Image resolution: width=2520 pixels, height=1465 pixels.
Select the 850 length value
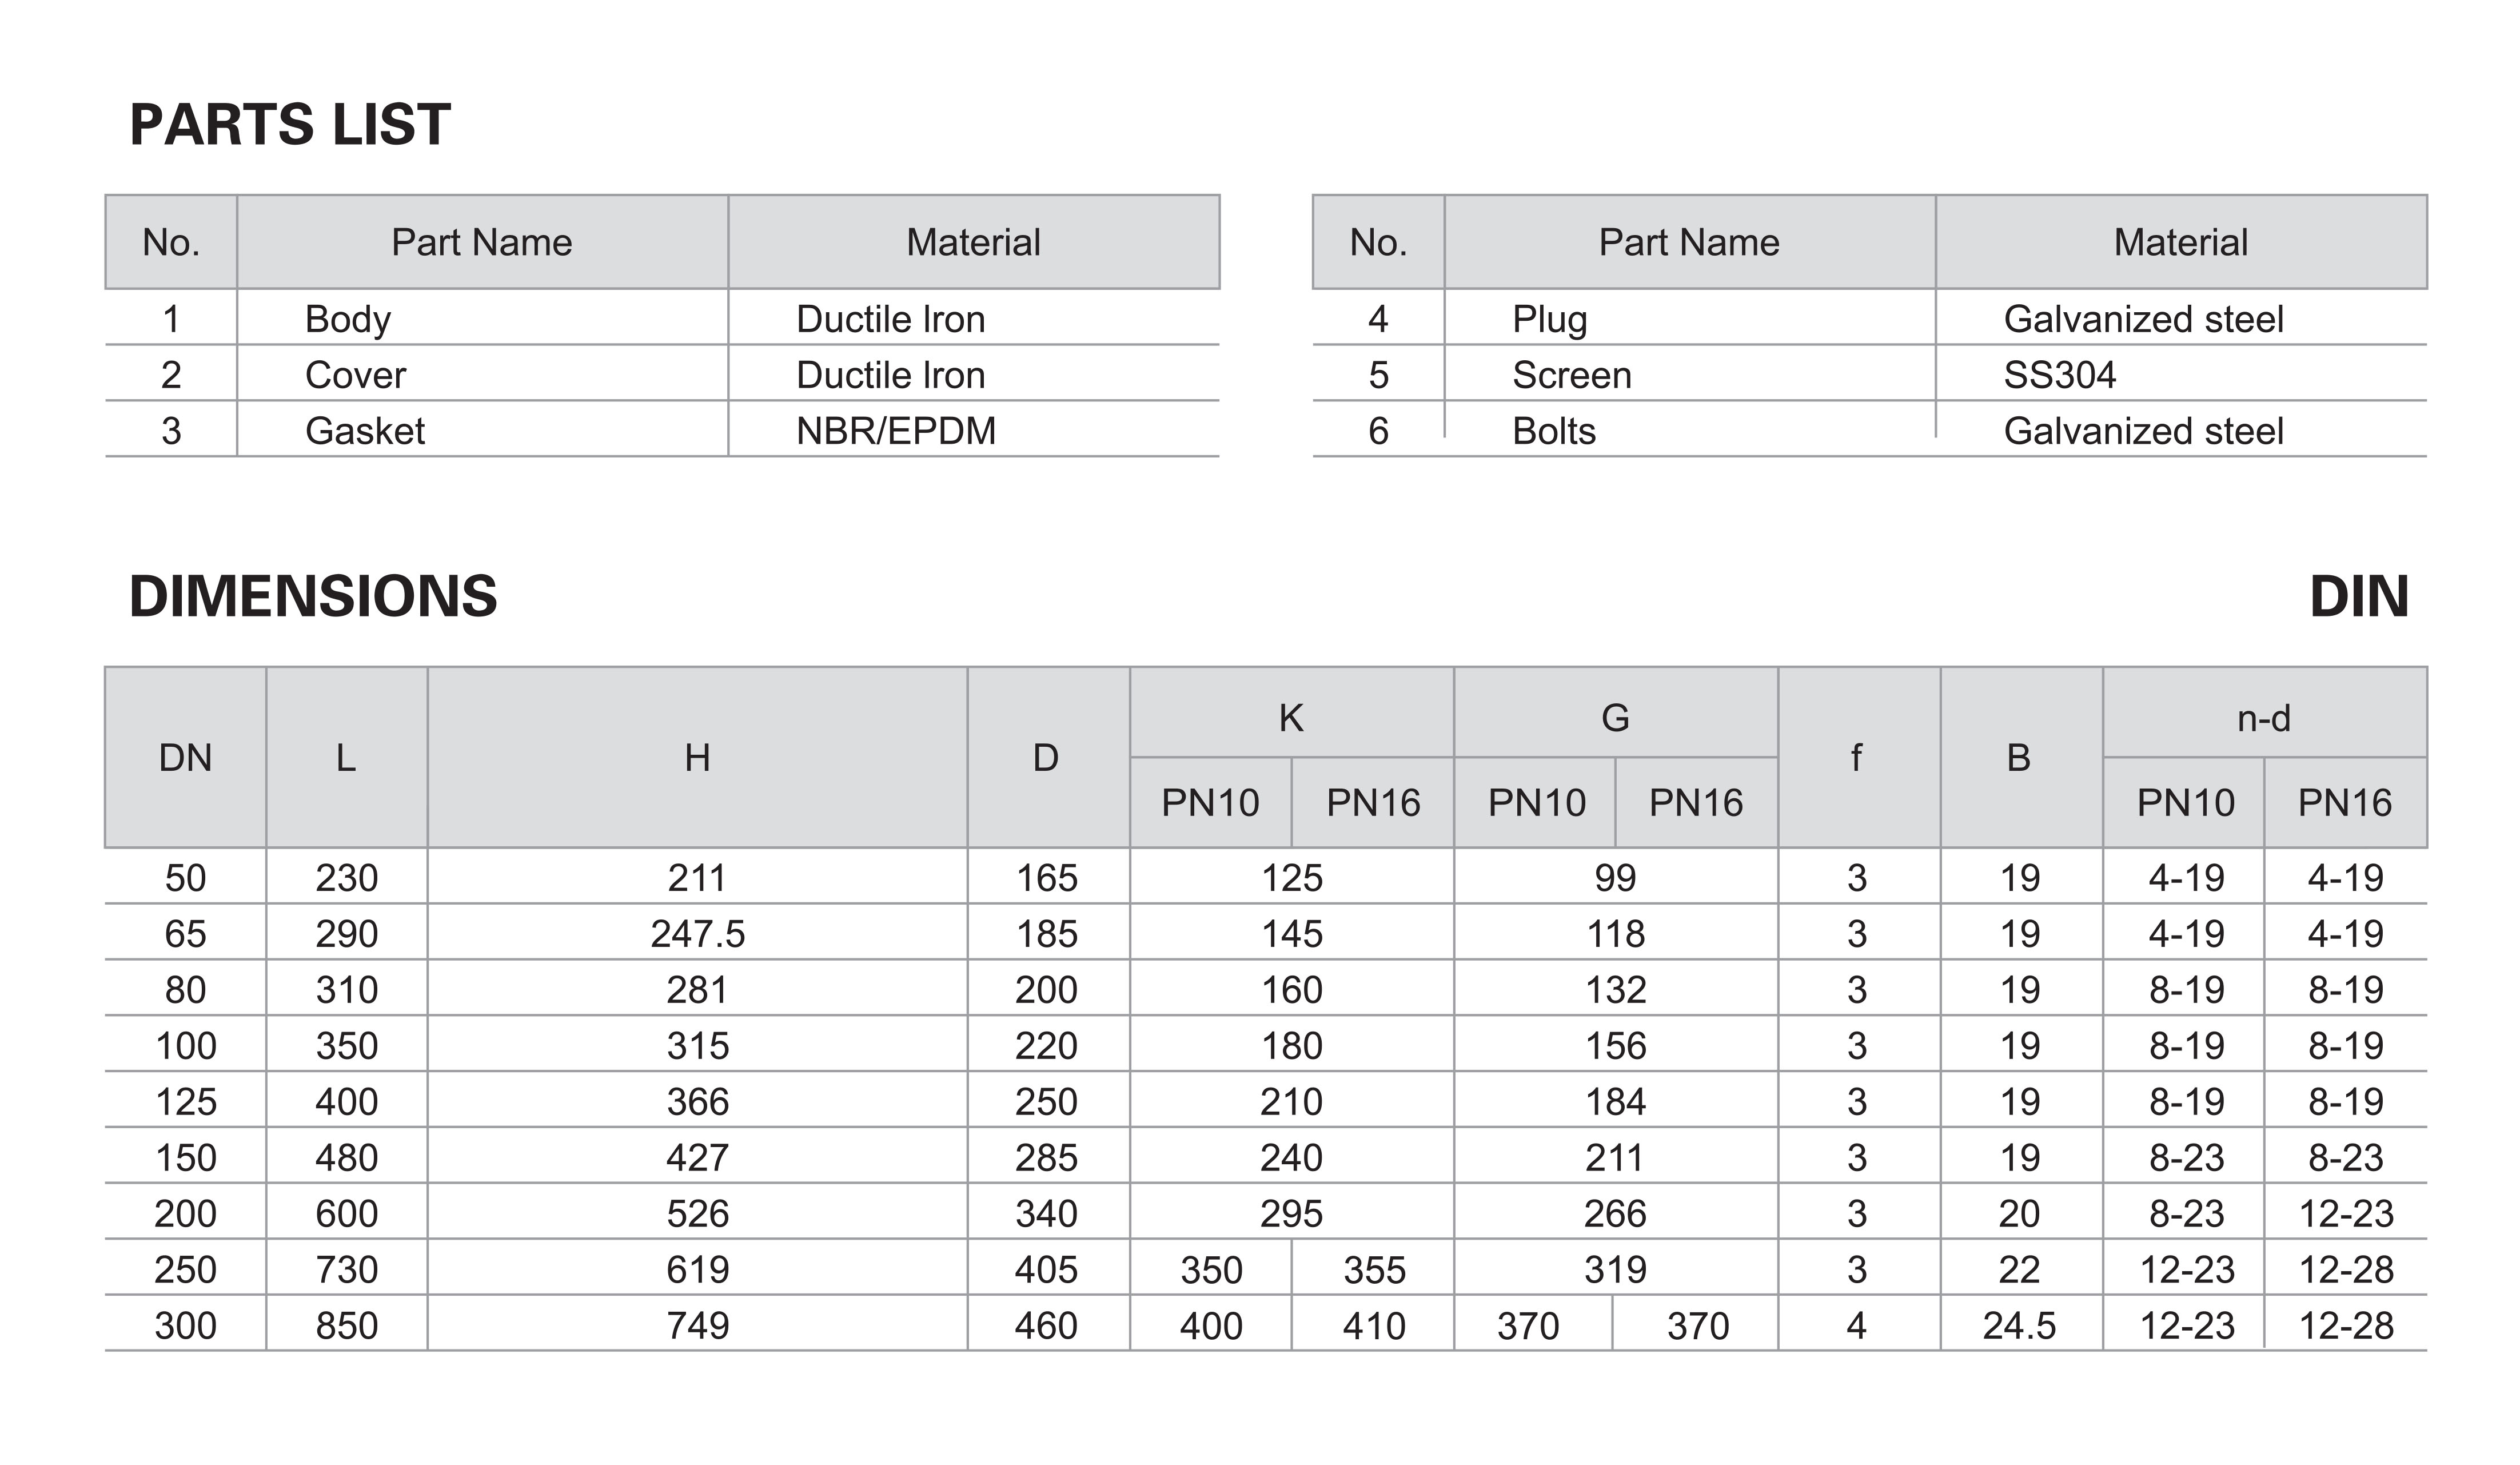(x=347, y=1326)
